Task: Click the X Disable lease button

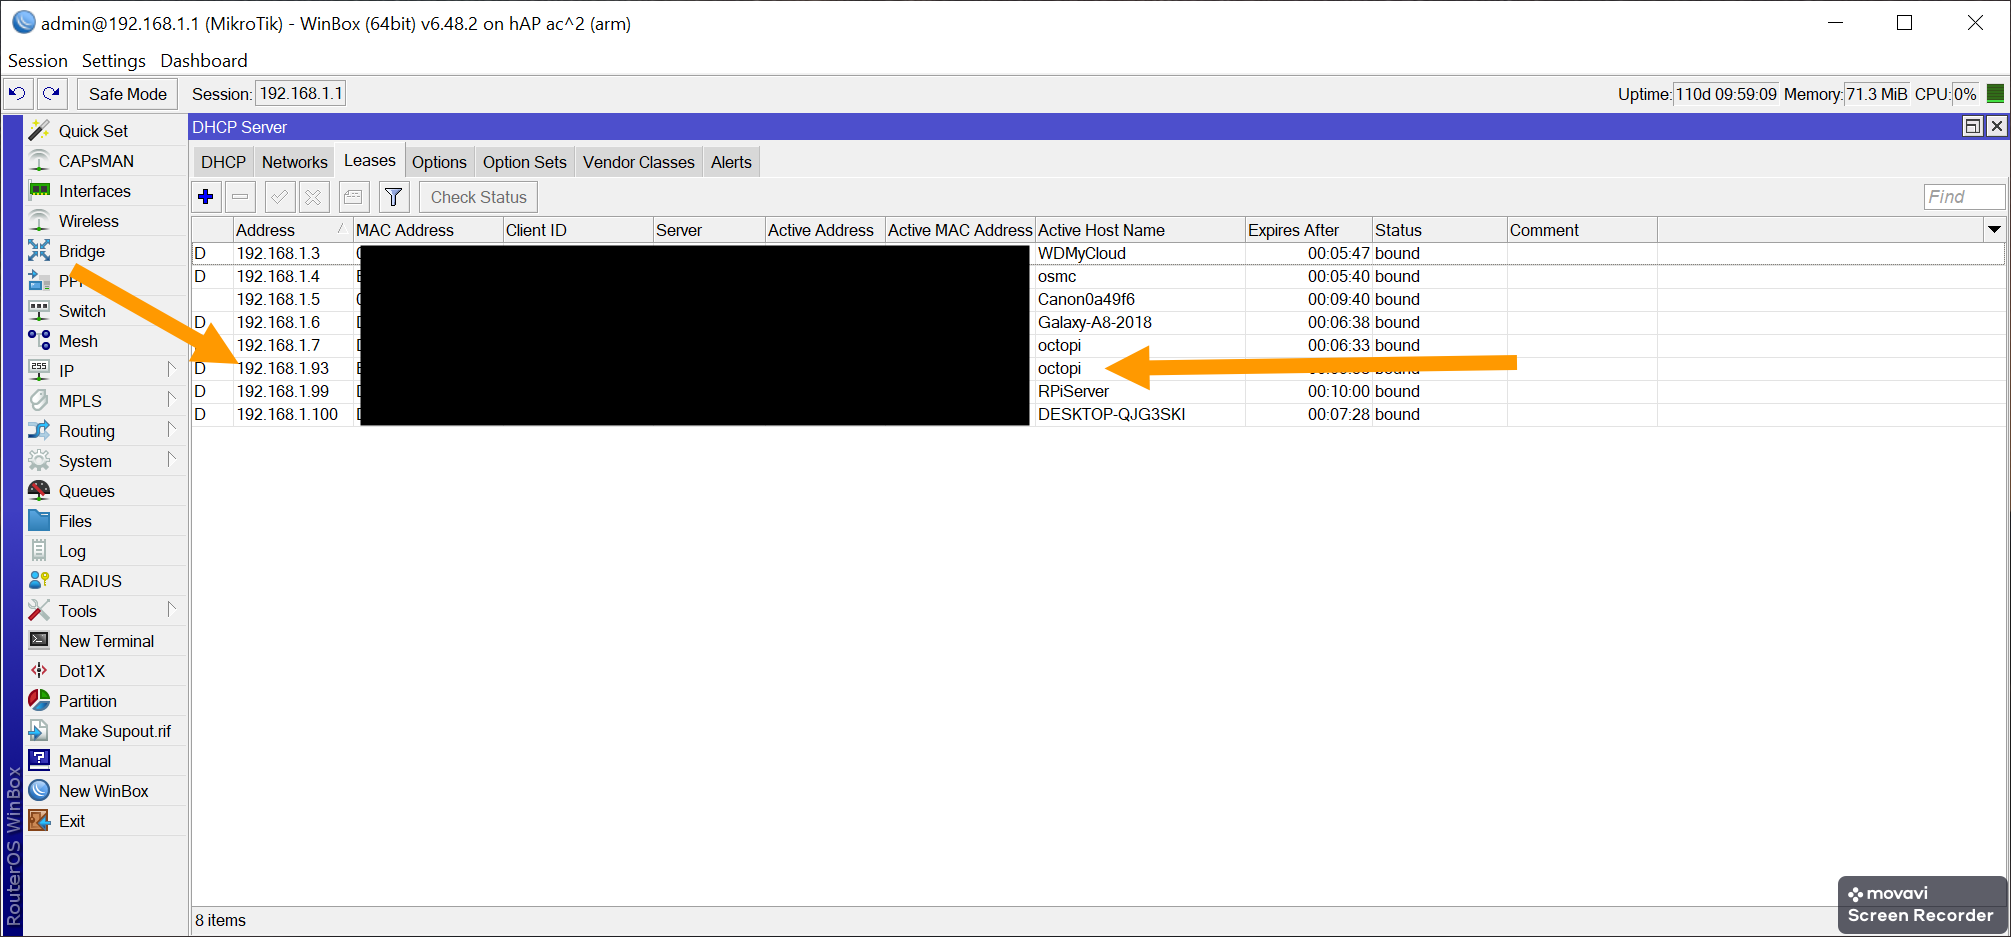Action: pyautogui.click(x=313, y=197)
